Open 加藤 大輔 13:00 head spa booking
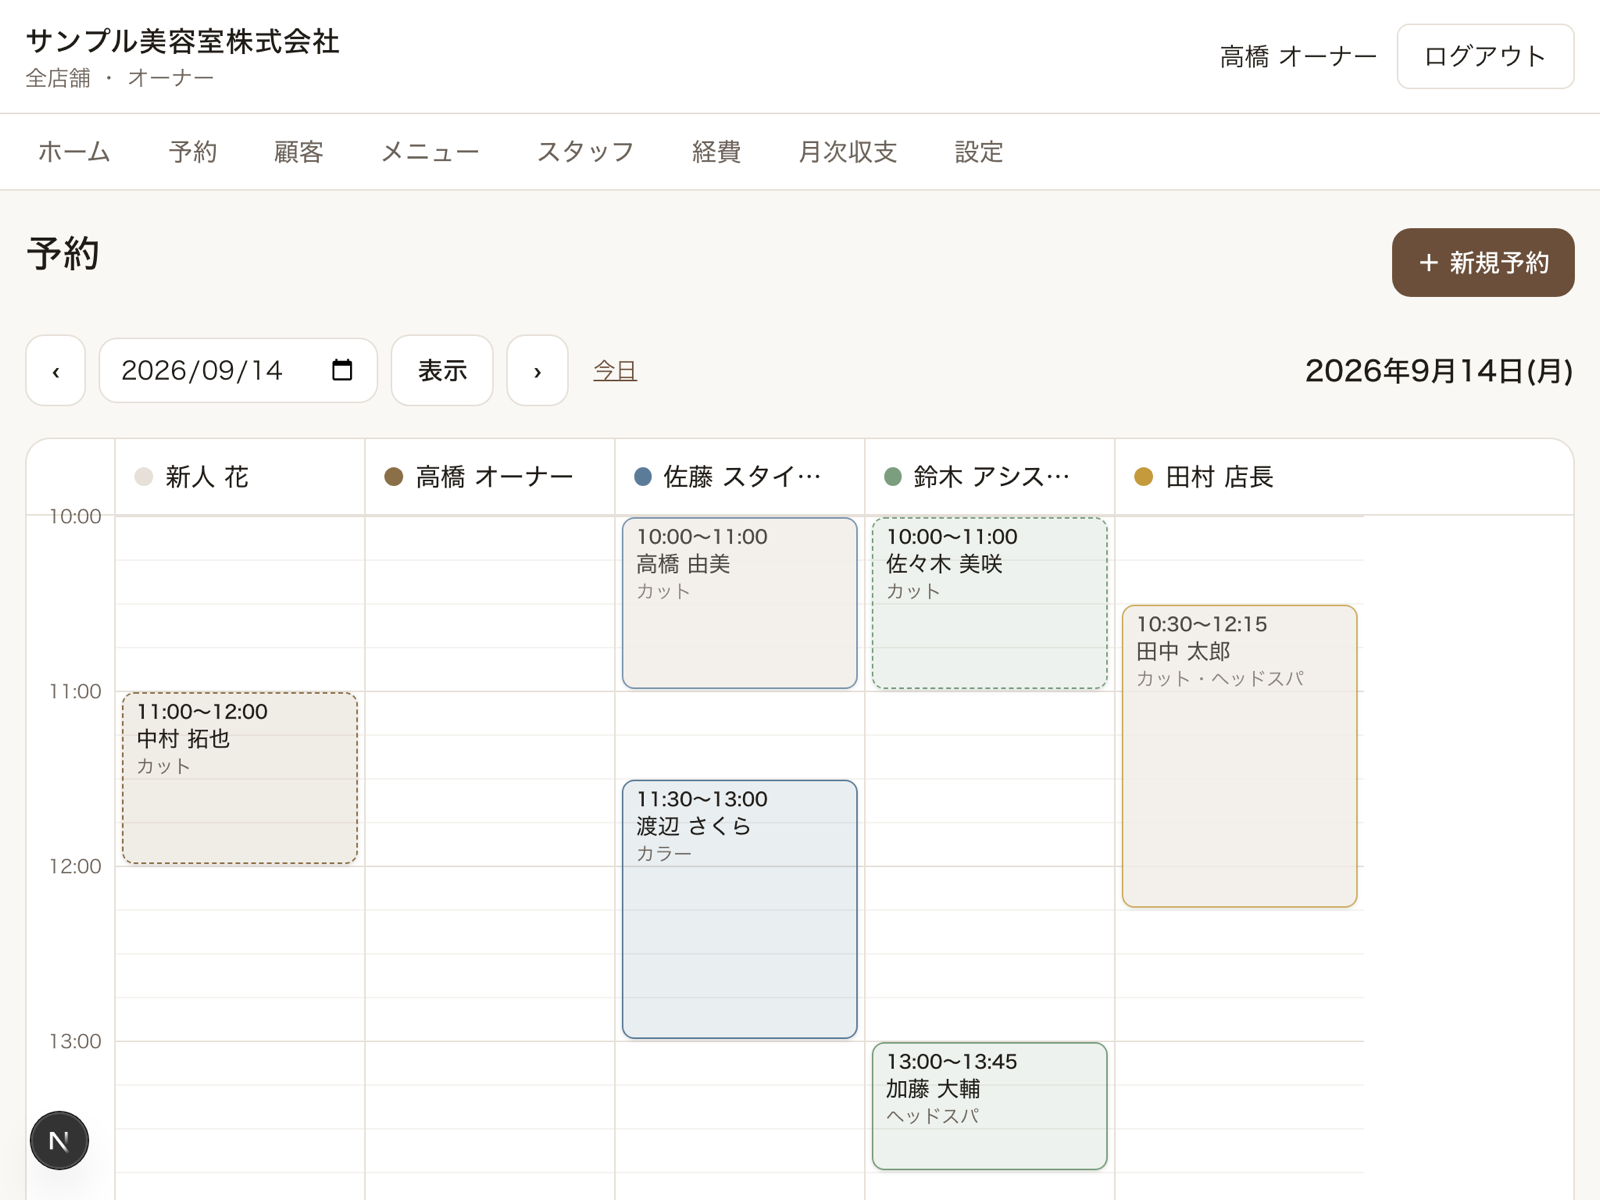This screenshot has height=1200, width=1600. pos(990,1106)
